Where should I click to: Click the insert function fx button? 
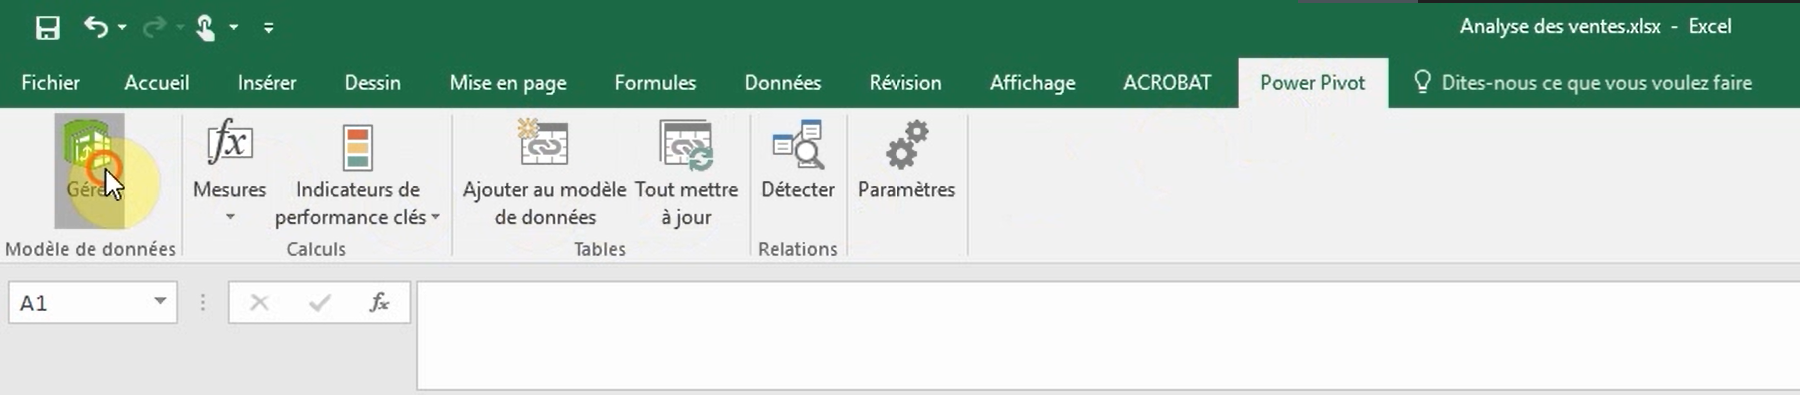379,302
